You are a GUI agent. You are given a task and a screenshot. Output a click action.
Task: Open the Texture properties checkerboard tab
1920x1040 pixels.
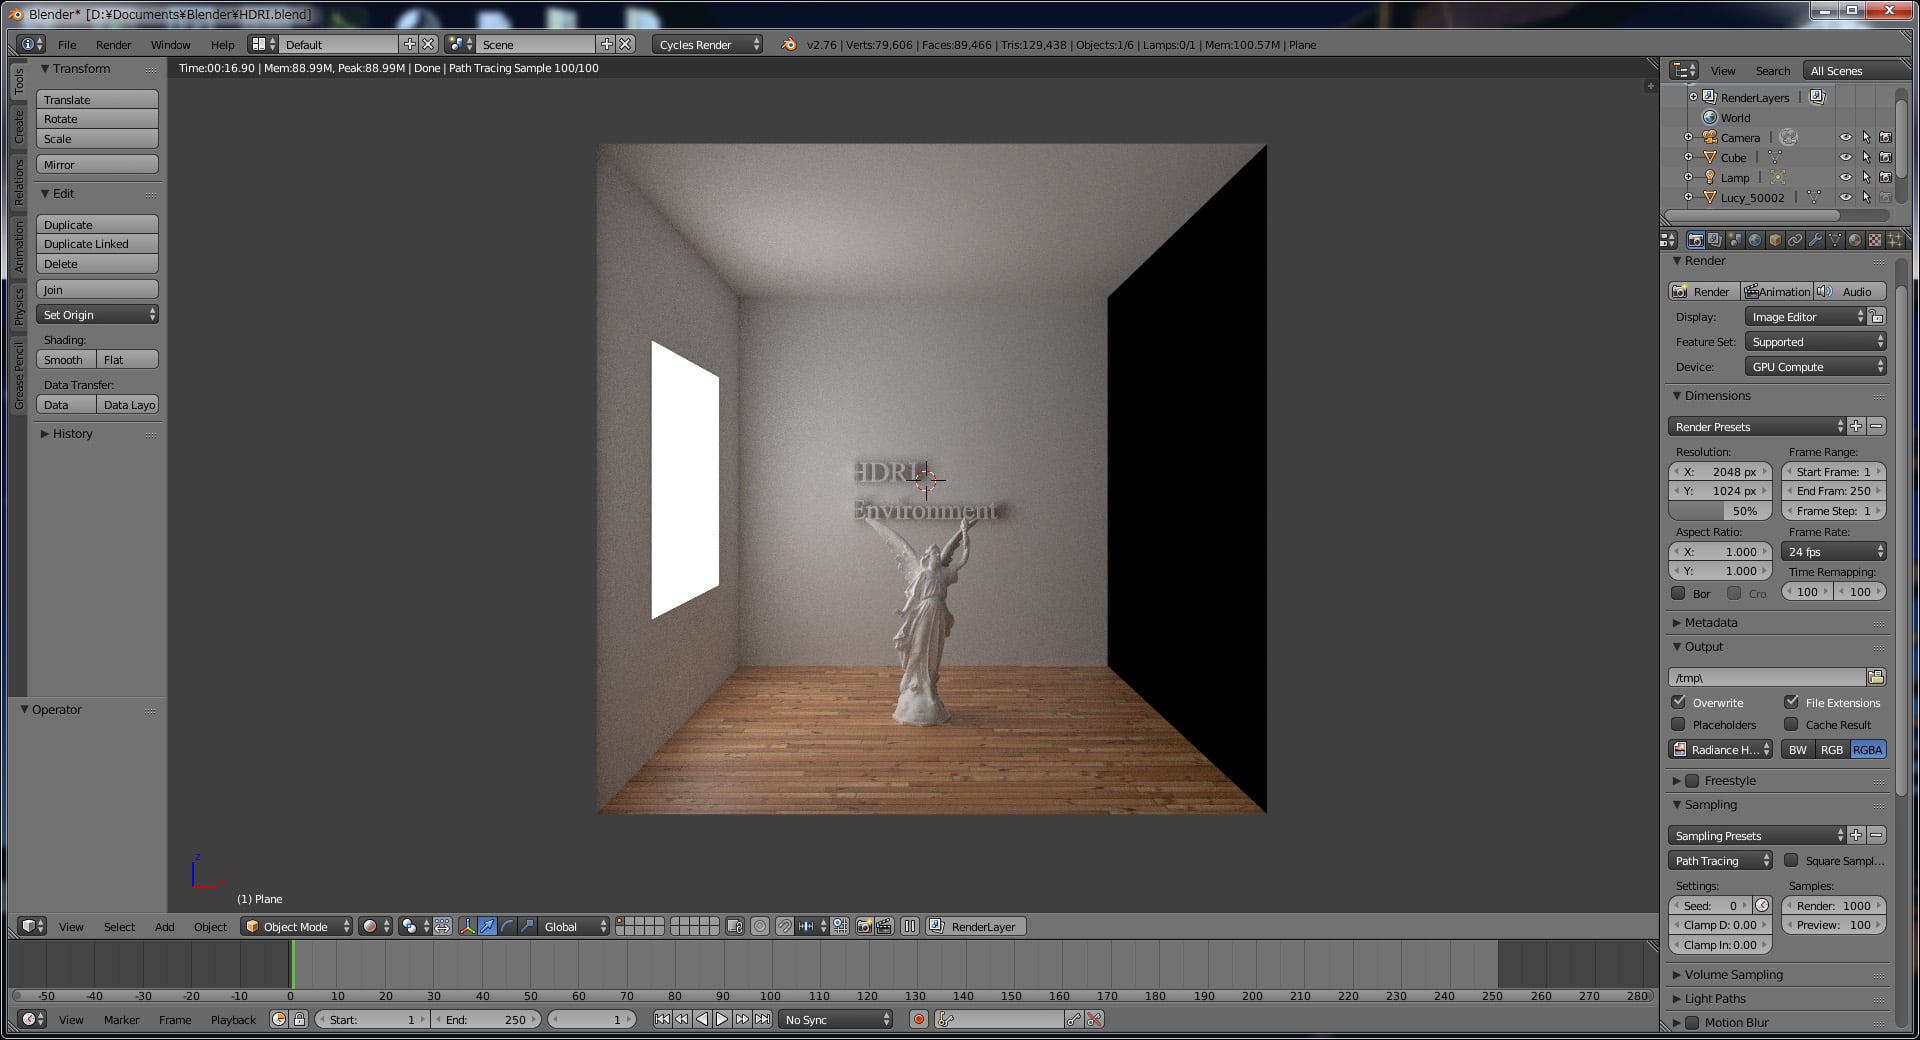click(1875, 240)
